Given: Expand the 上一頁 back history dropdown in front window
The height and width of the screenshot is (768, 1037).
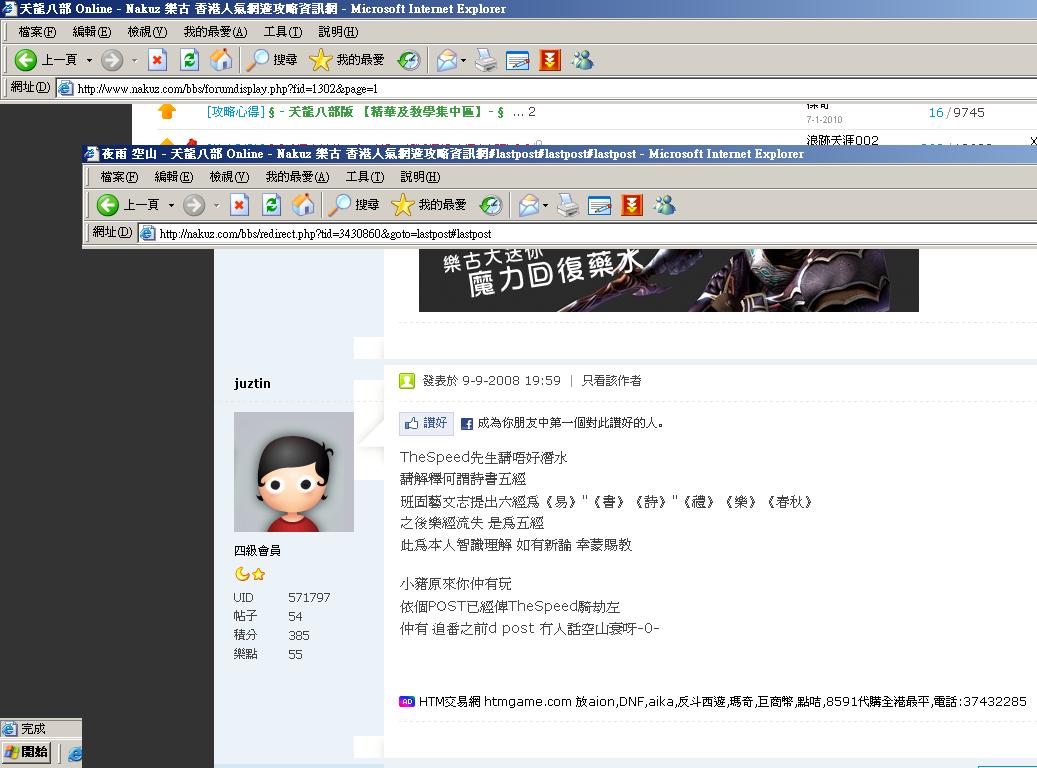Looking at the screenshot, I should click(x=171, y=205).
